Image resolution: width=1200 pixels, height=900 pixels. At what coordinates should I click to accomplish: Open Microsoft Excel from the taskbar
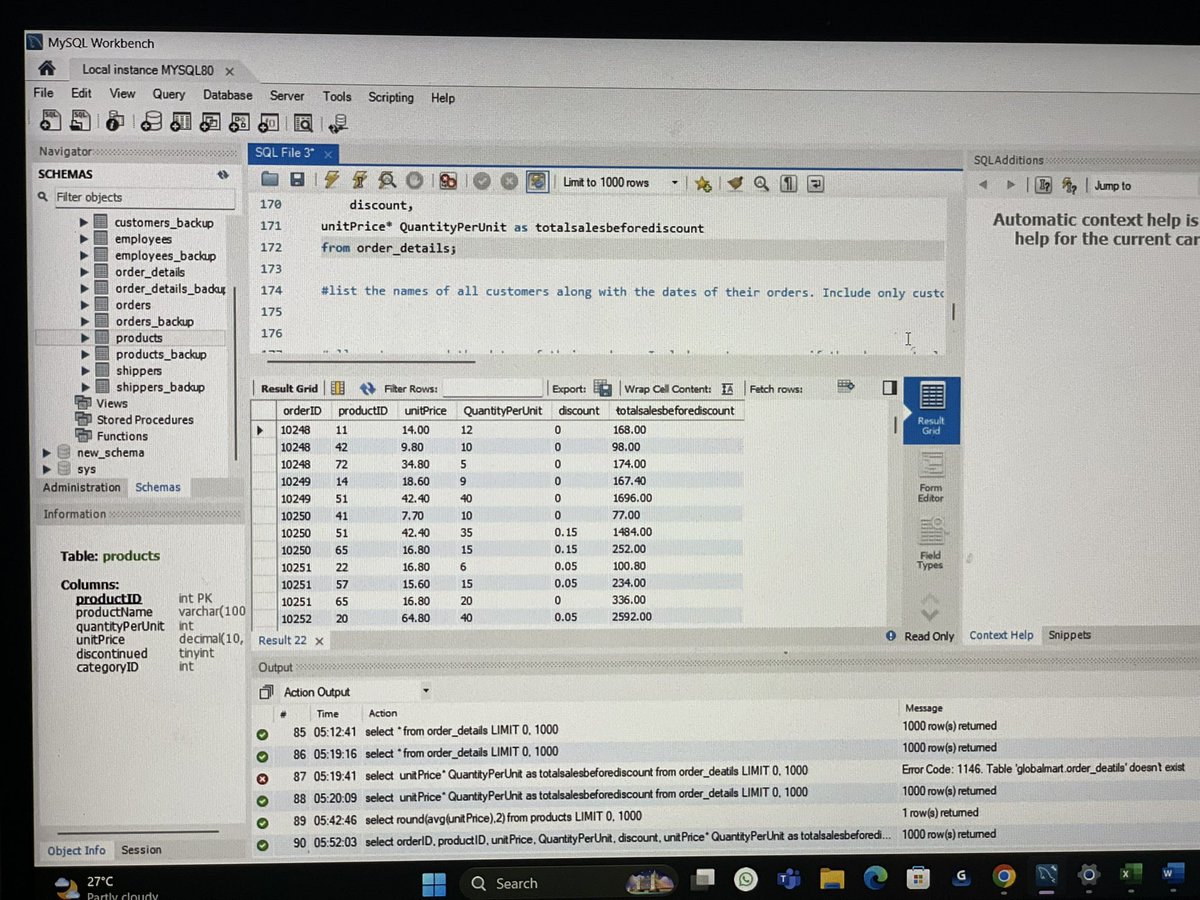pyautogui.click(x=1129, y=875)
